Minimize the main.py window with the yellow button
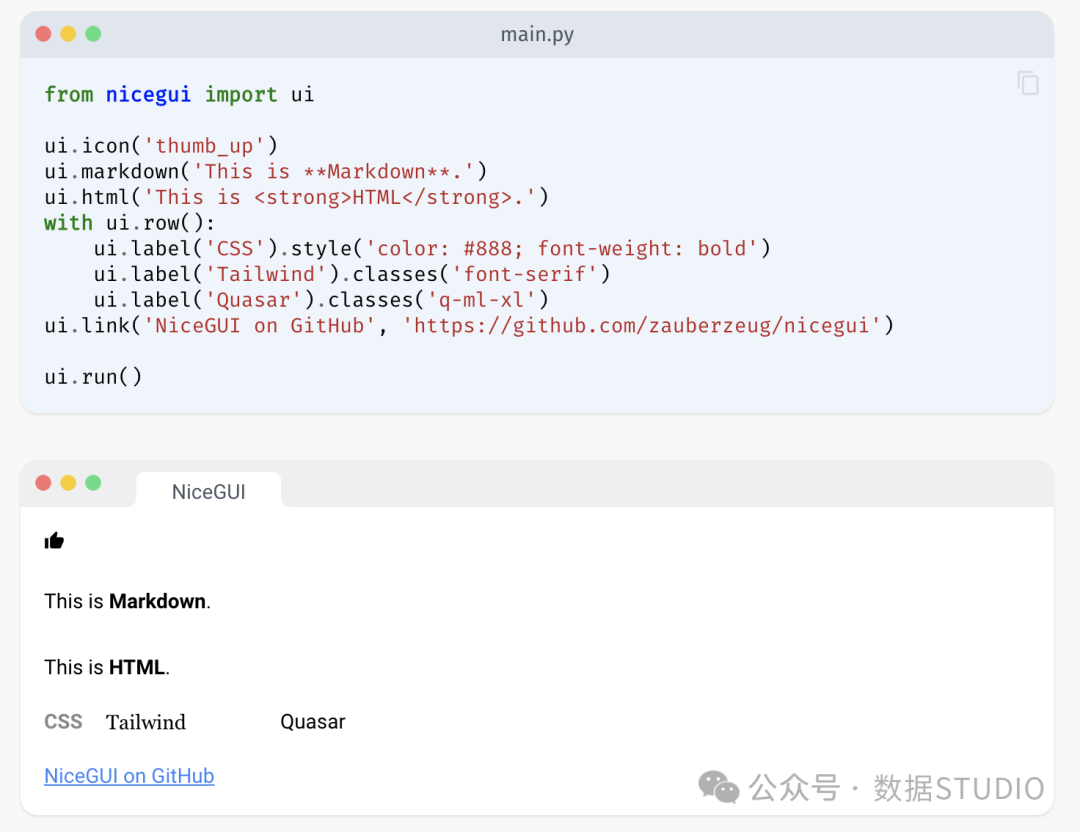The width and height of the screenshot is (1080, 832). pyautogui.click(x=68, y=34)
